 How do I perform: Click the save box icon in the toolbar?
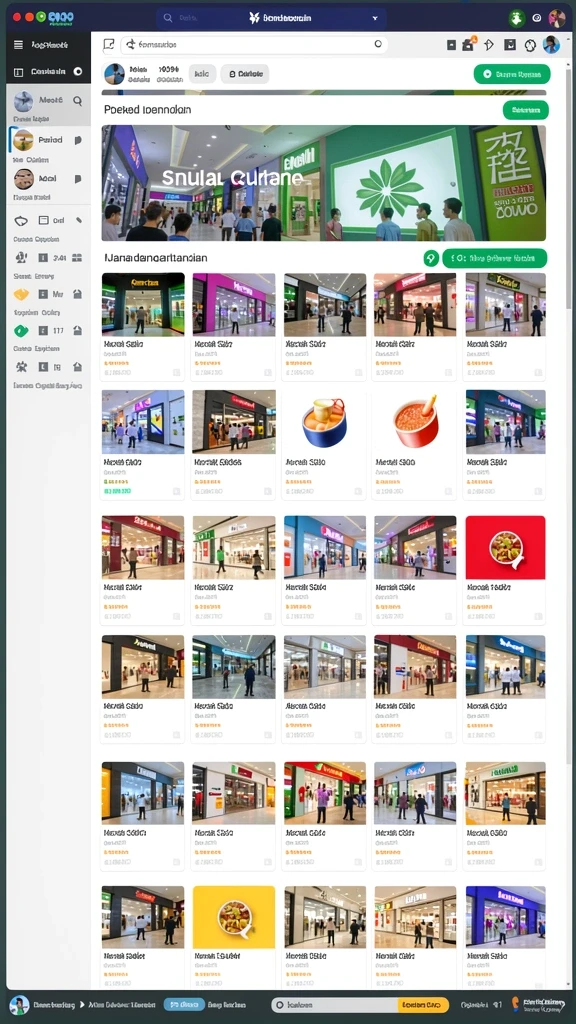tap(509, 45)
